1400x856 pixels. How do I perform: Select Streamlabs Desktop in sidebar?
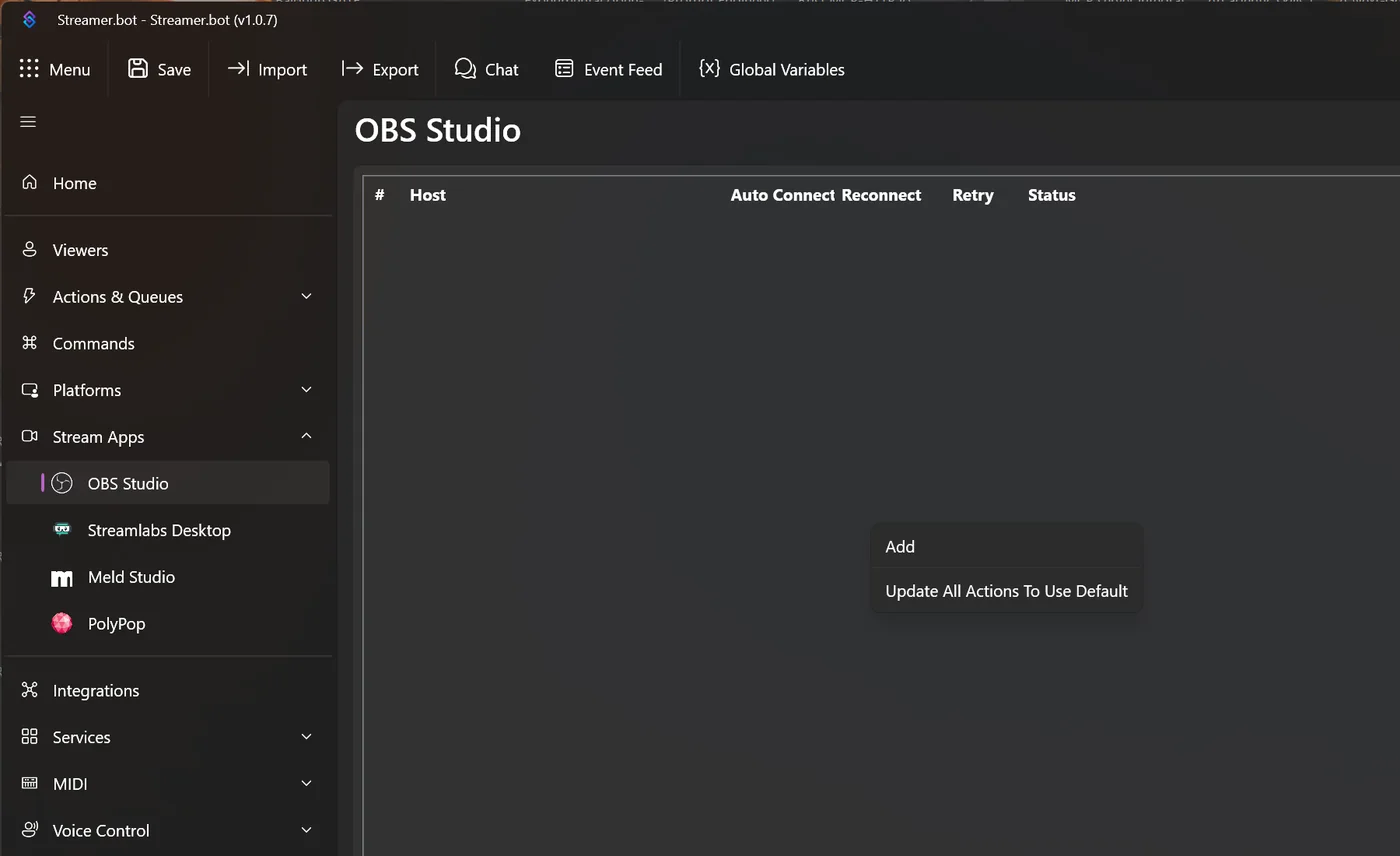click(159, 530)
